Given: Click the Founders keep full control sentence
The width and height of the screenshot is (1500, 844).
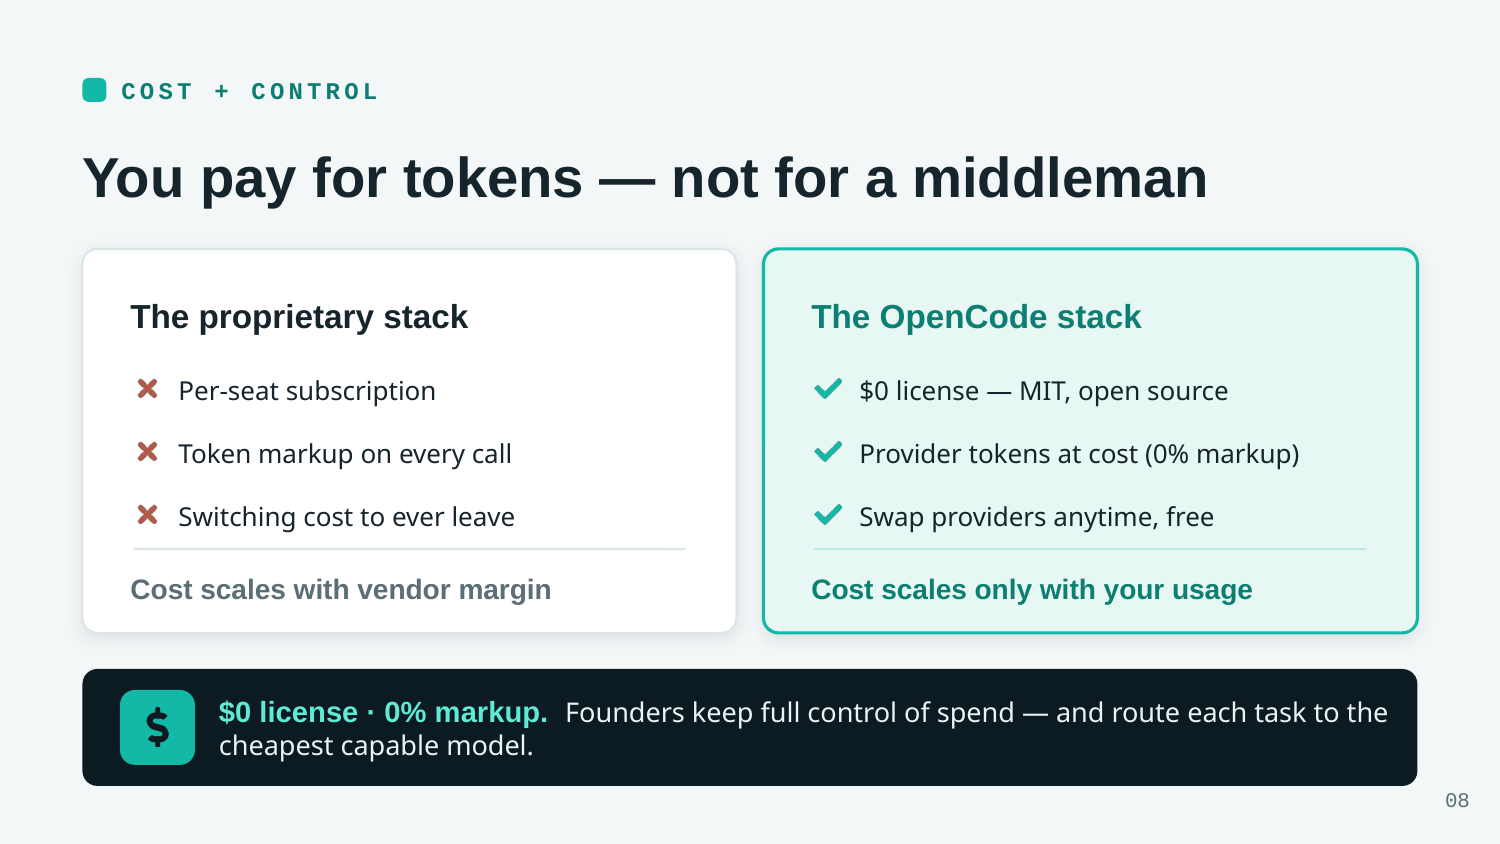Looking at the screenshot, I should (803, 729).
